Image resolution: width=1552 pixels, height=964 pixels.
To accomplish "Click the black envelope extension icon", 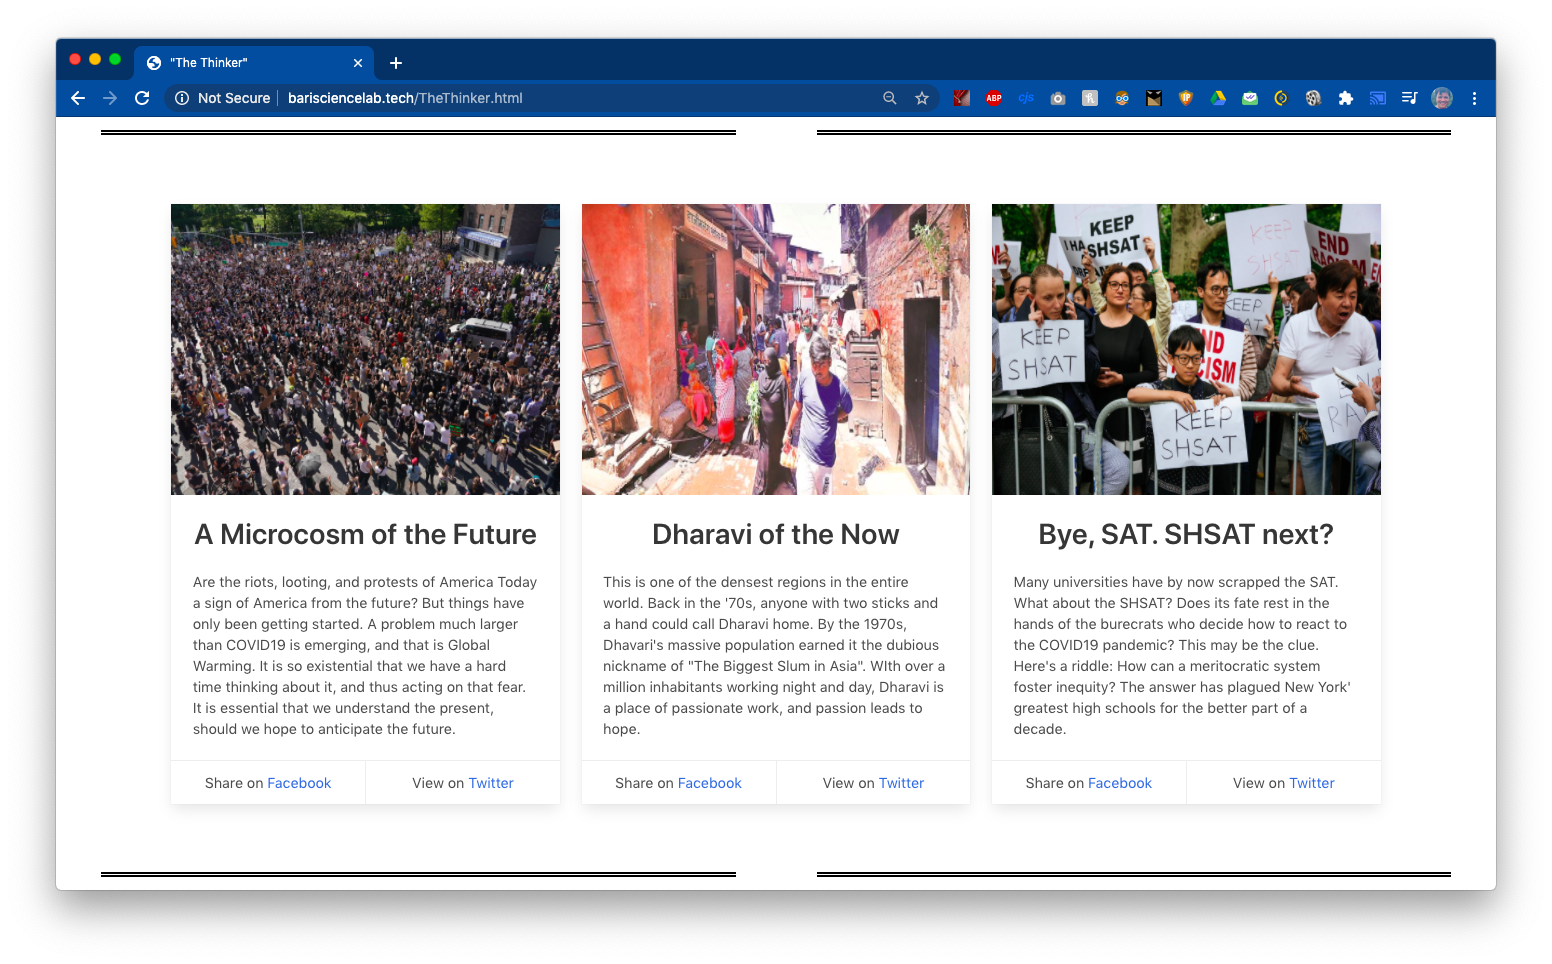I will (1154, 98).
